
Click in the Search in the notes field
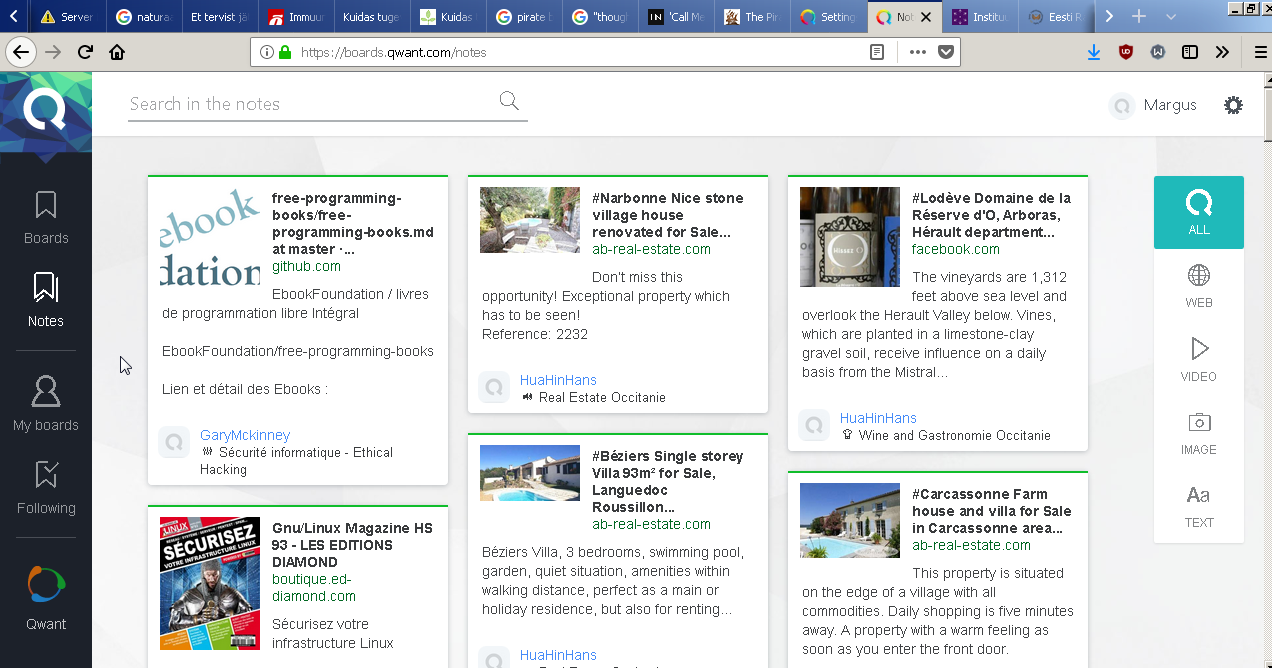[x=310, y=104]
